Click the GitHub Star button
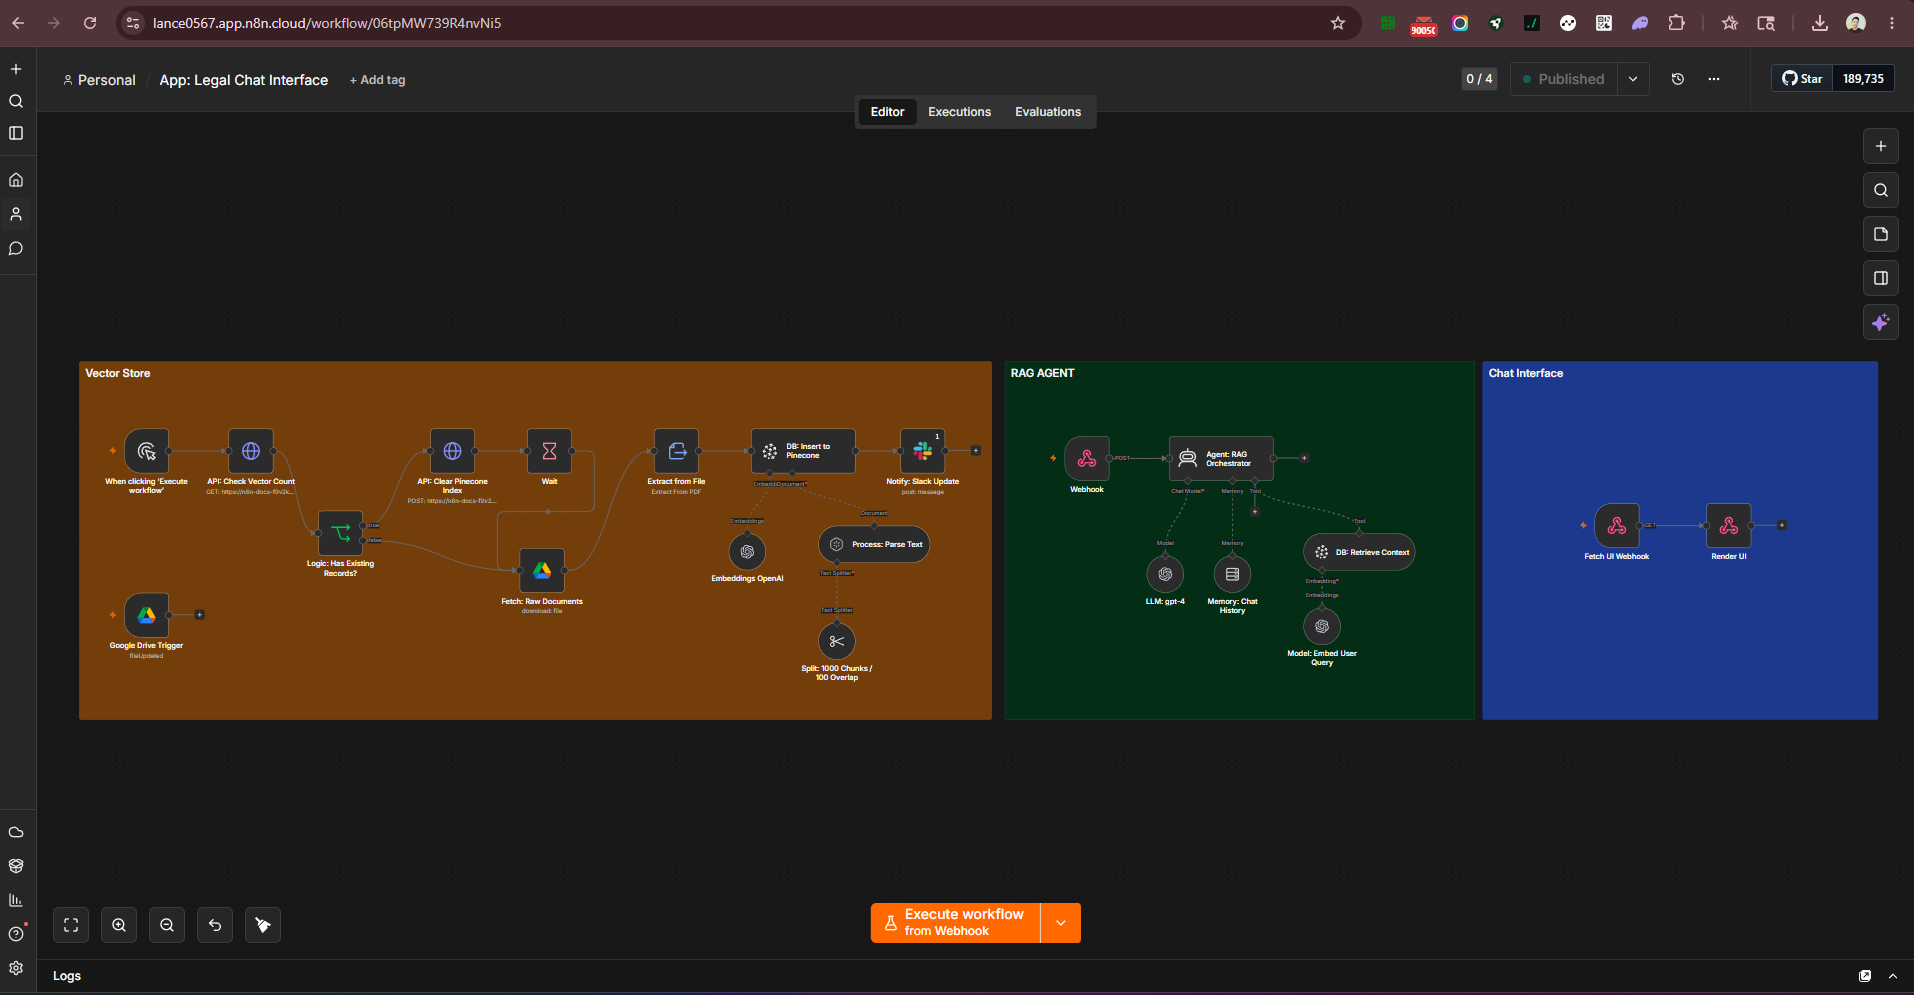The width and height of the screenshot is (1914, 995). pyautogui.click(x=1802, y=79)
